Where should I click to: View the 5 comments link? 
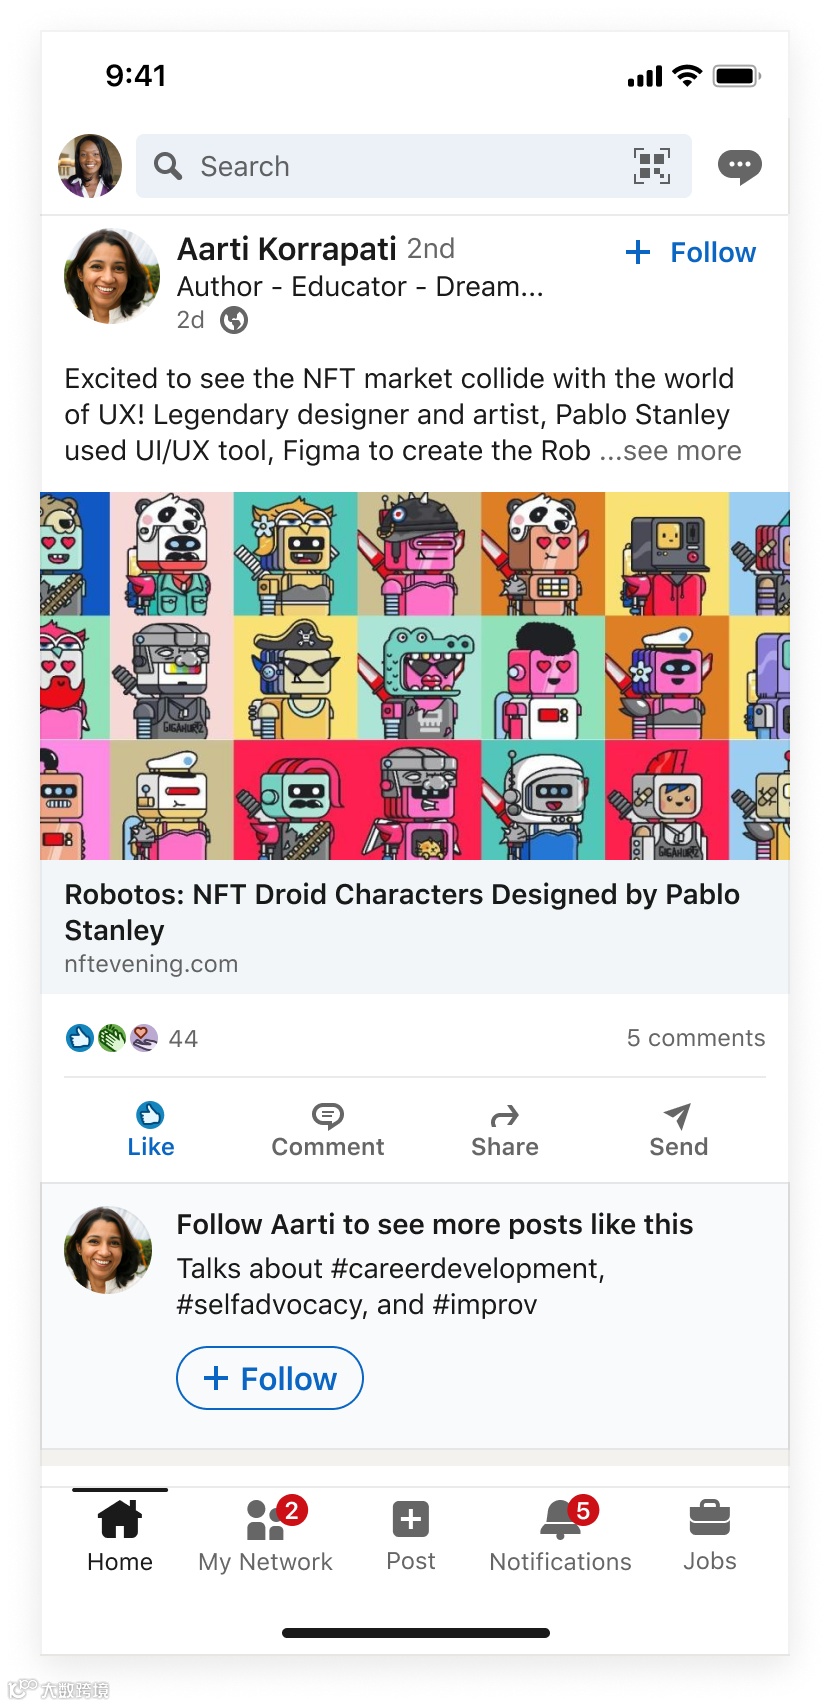(x=695, y=1038)
